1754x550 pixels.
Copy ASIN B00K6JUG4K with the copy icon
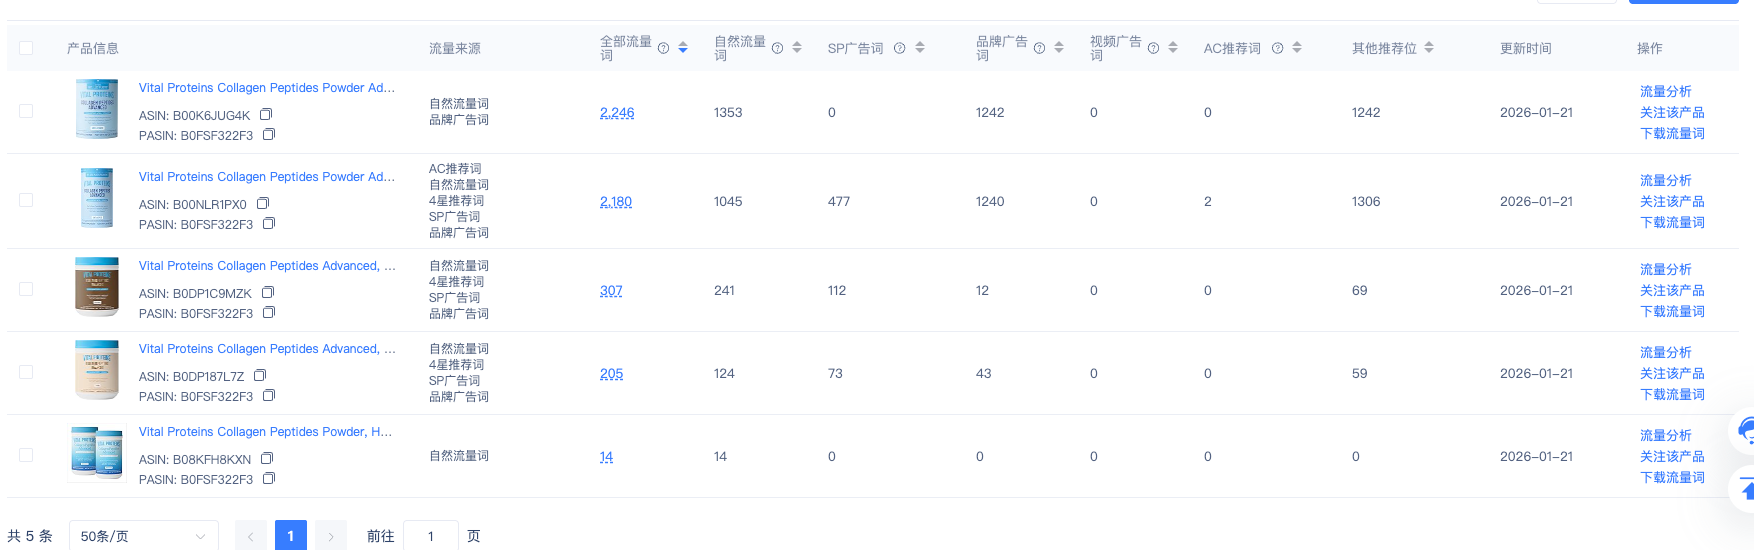pyautogui.click(x=266, y=115)
